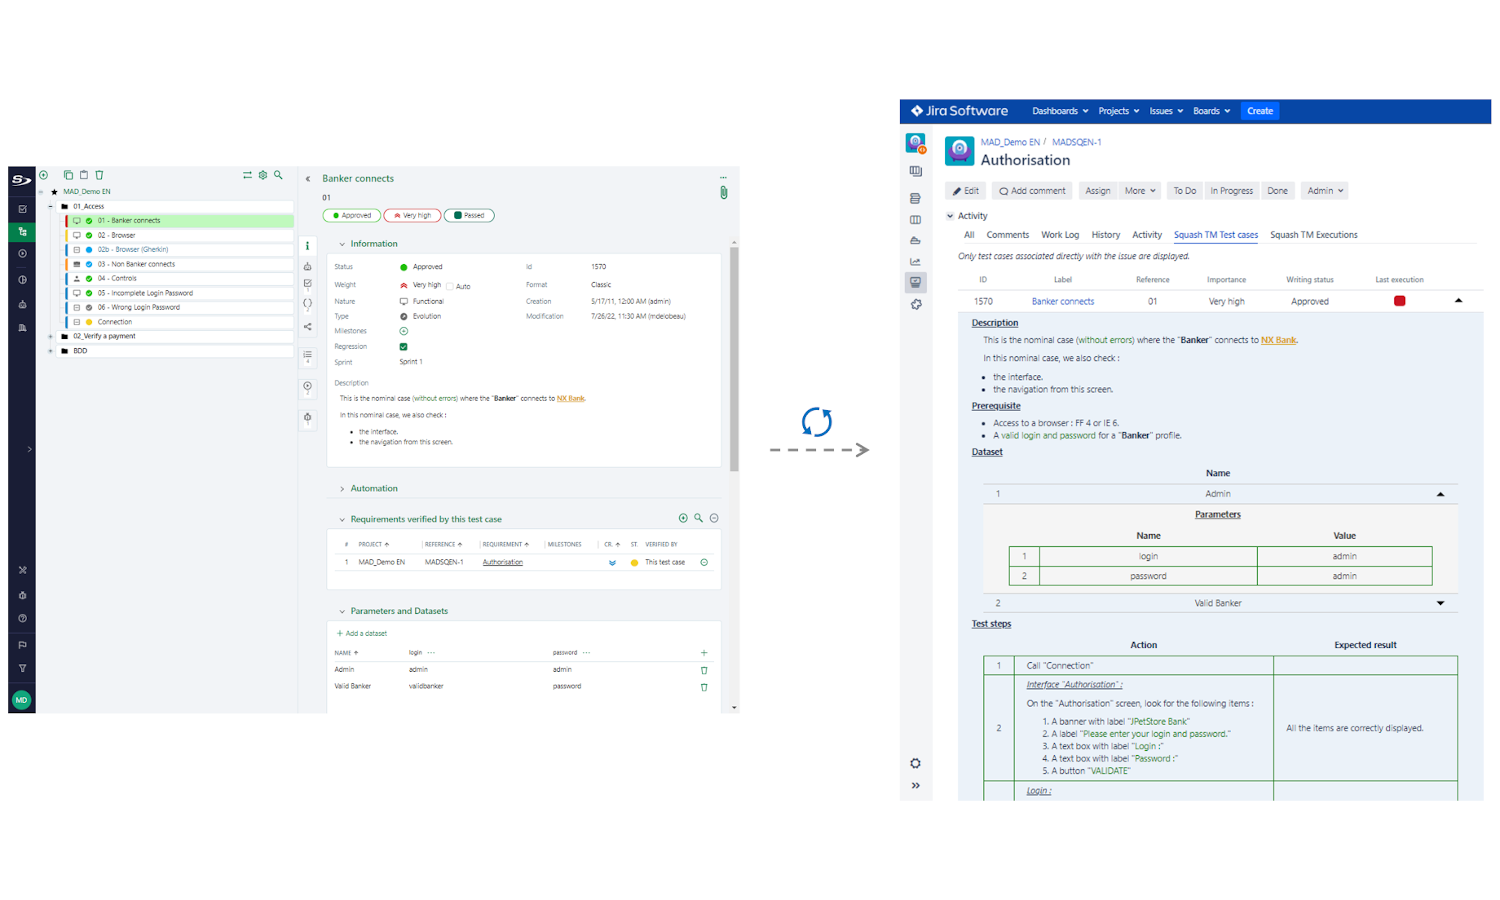Screen dimensions: 1500x900
Task: Click the attachment paperclip icon
Action: (x=723, y=193)
